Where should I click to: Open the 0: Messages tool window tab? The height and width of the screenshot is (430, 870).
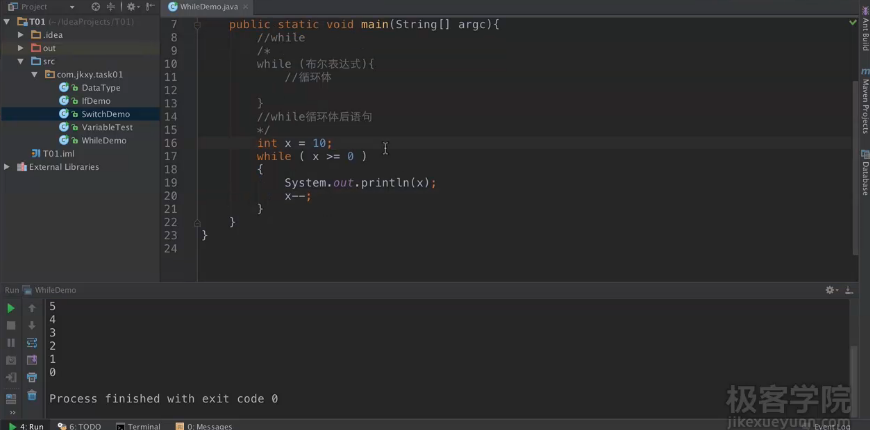[204, 426]
